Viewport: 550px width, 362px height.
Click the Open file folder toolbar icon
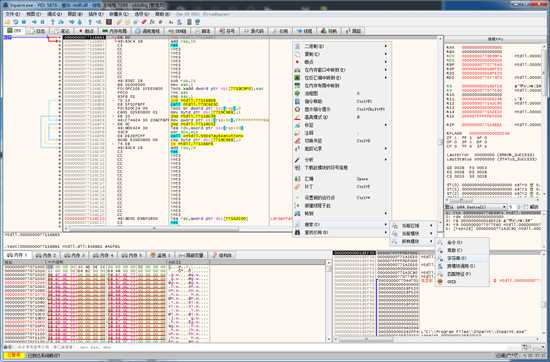coord(7,22)
